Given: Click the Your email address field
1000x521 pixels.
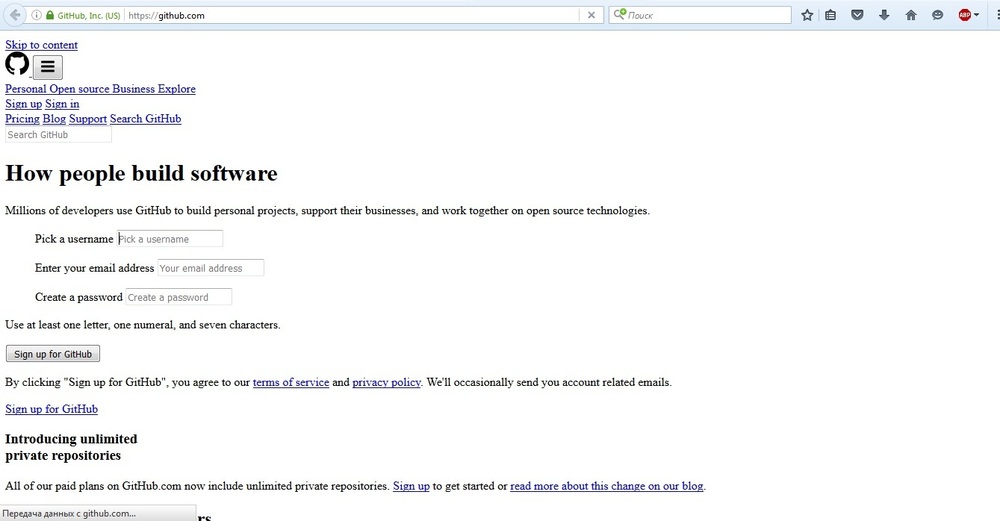Looking at the screenshot, I should pyautogui.click(x=211, y=268).
